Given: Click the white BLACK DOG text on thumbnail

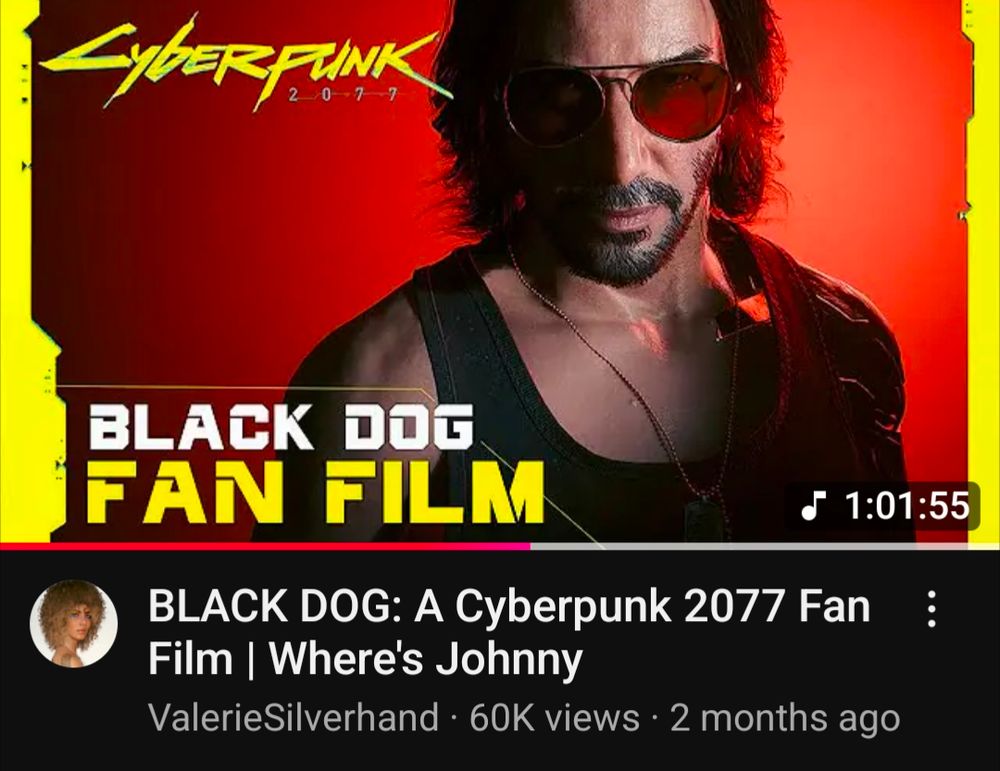Looking at the screenshot, I should [281, 425].
